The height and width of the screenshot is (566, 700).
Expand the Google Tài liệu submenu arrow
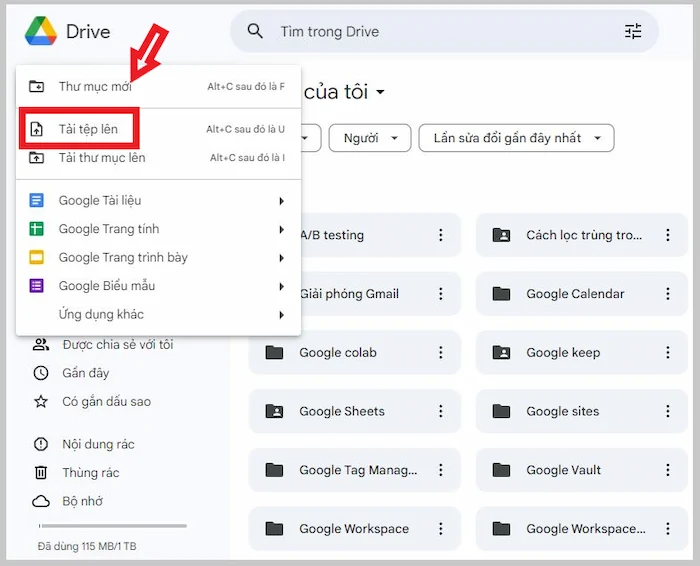tap(282, 201)
